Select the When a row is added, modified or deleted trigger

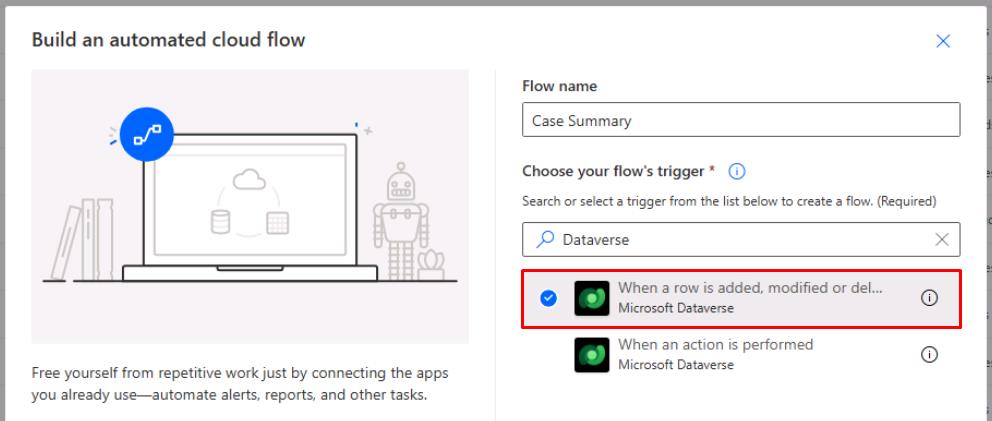741,299
